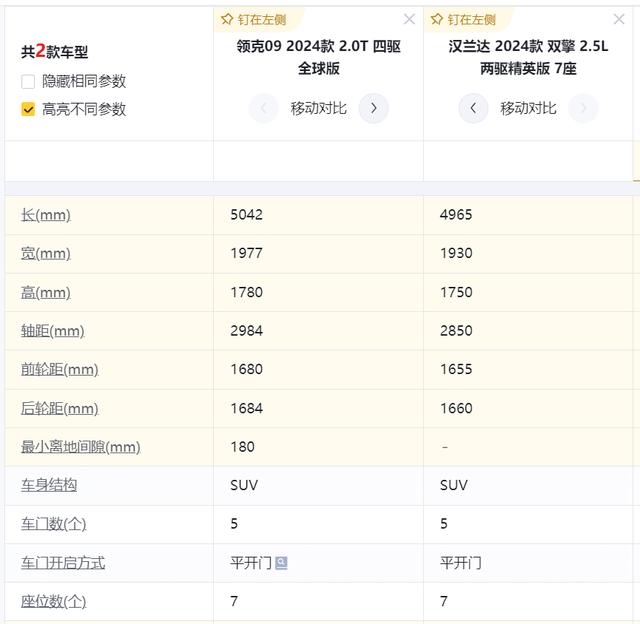The height and width of the screenshot is (624, 640).
Task: Select the 汉兰达 rear track value 1660
Action: pyautogui.click(x=456, y=408)
